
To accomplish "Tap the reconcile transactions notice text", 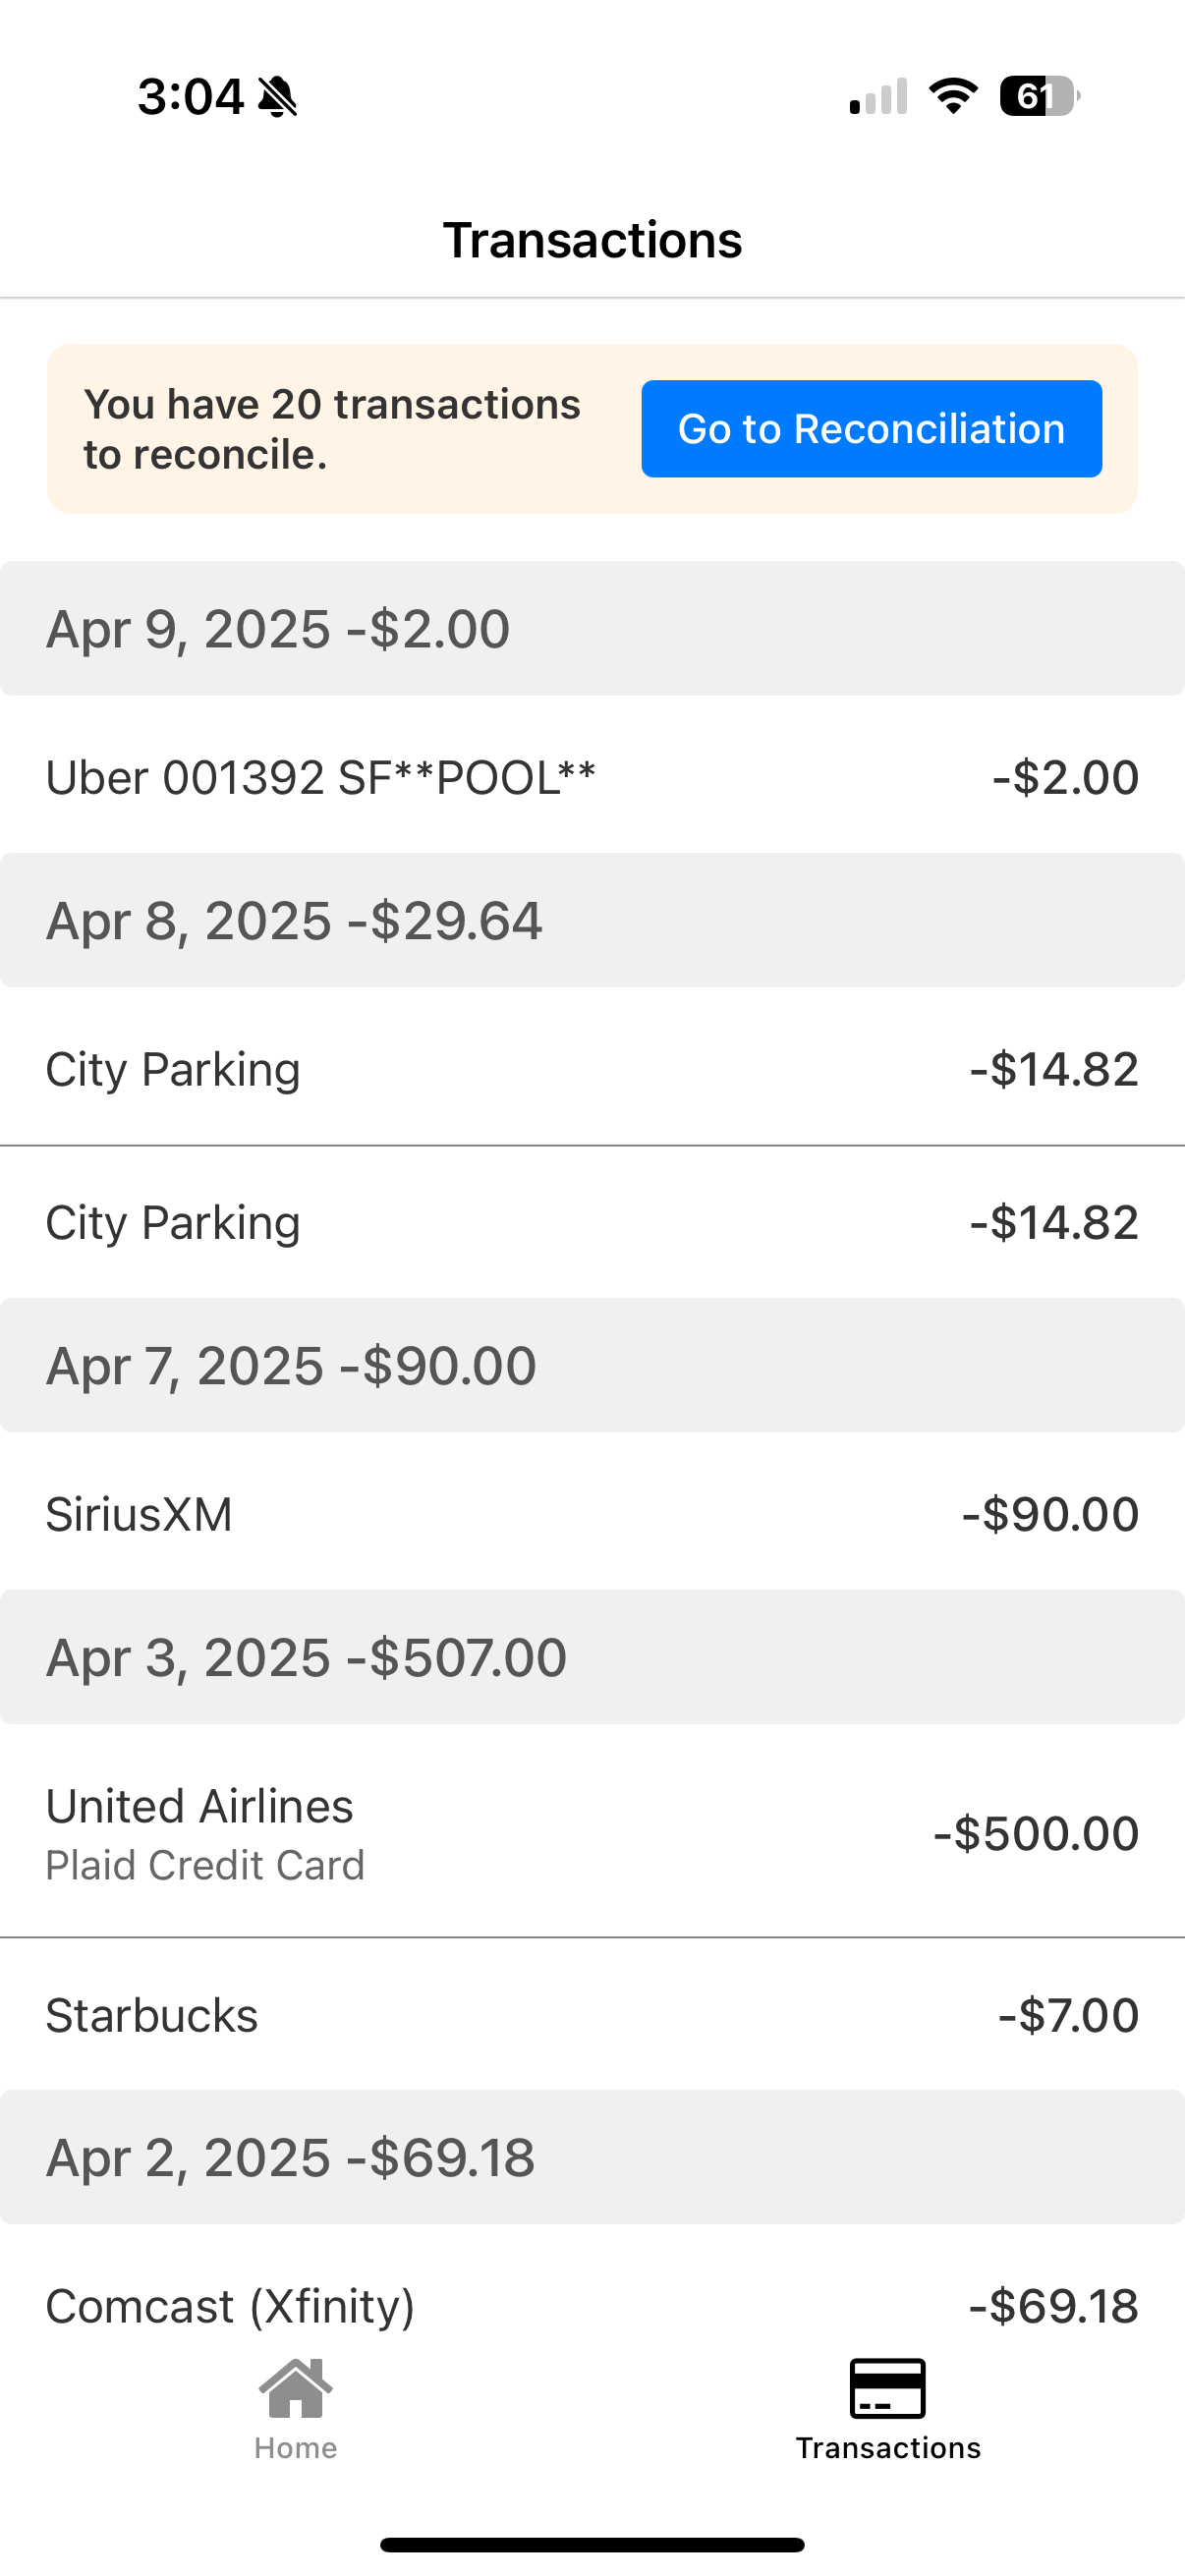I will (x=332, y=429).
